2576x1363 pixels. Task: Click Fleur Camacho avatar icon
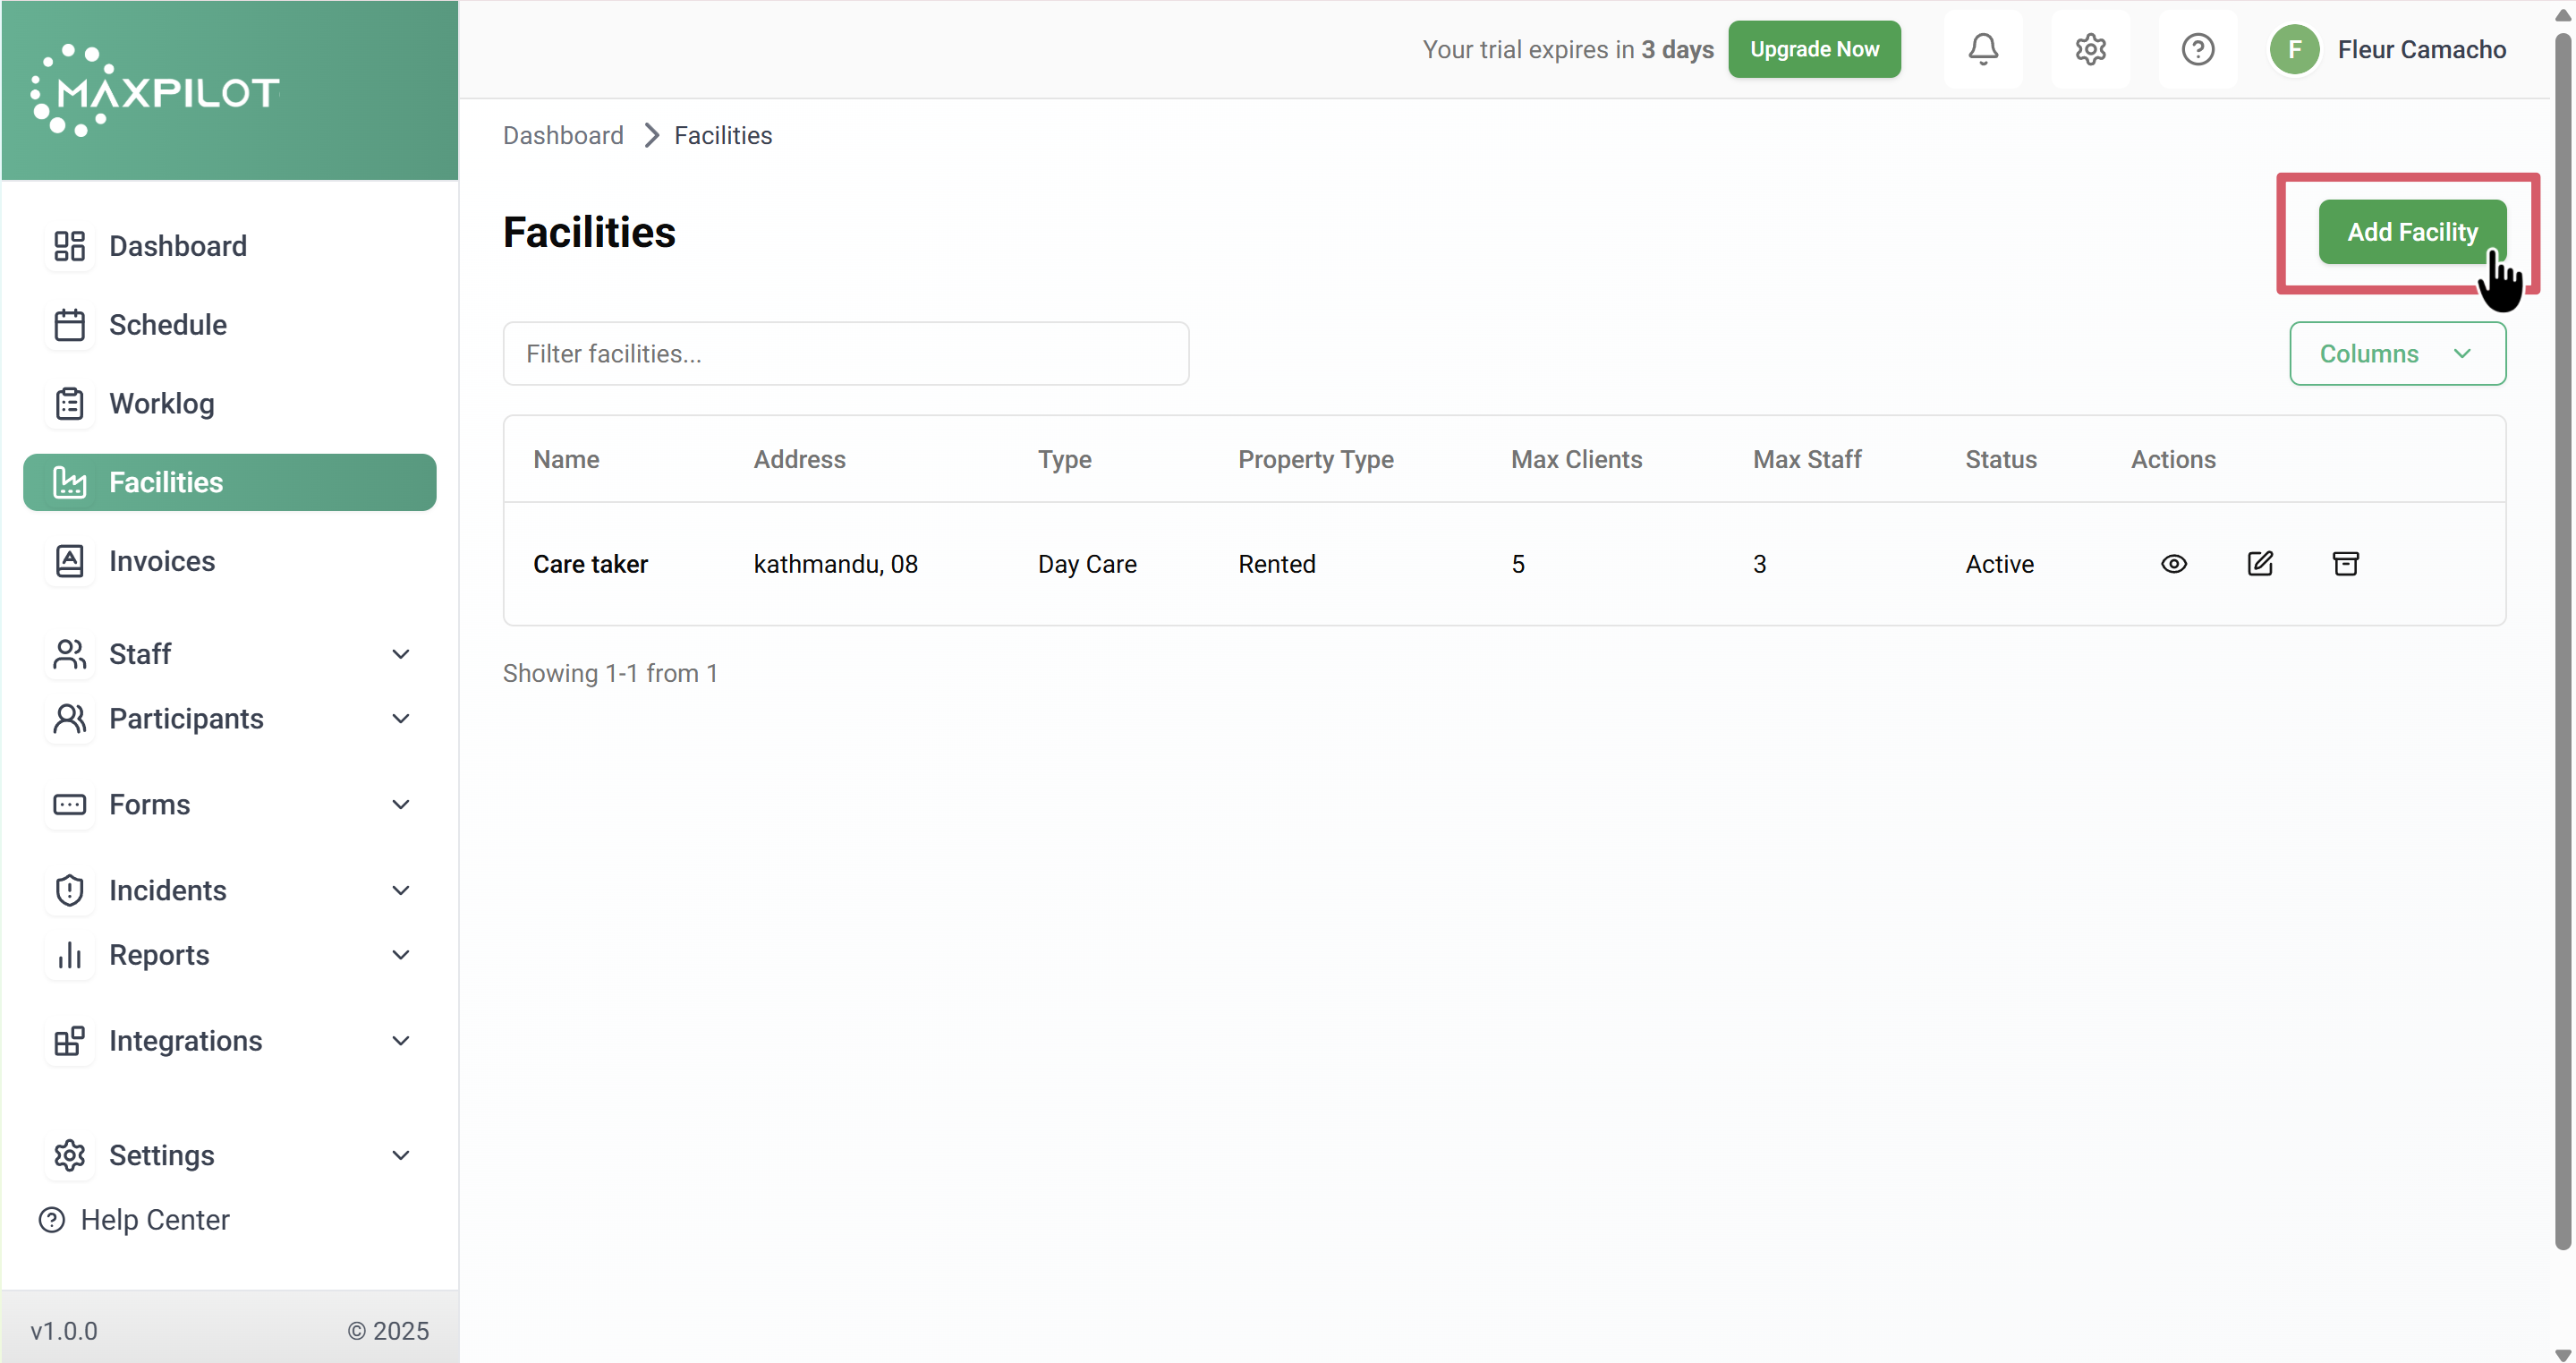2293,49
